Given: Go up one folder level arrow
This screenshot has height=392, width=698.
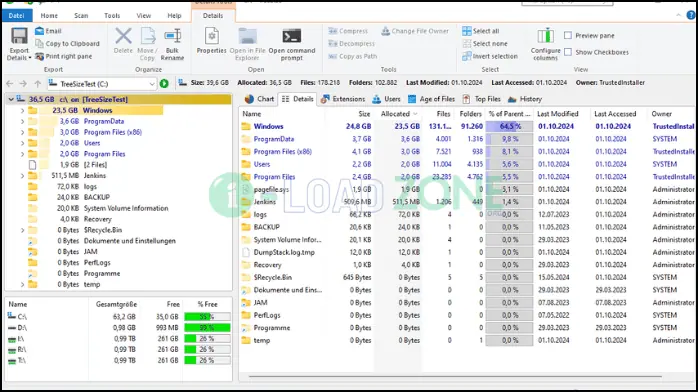Looking at the screenshot, I should tap(38, 84).
